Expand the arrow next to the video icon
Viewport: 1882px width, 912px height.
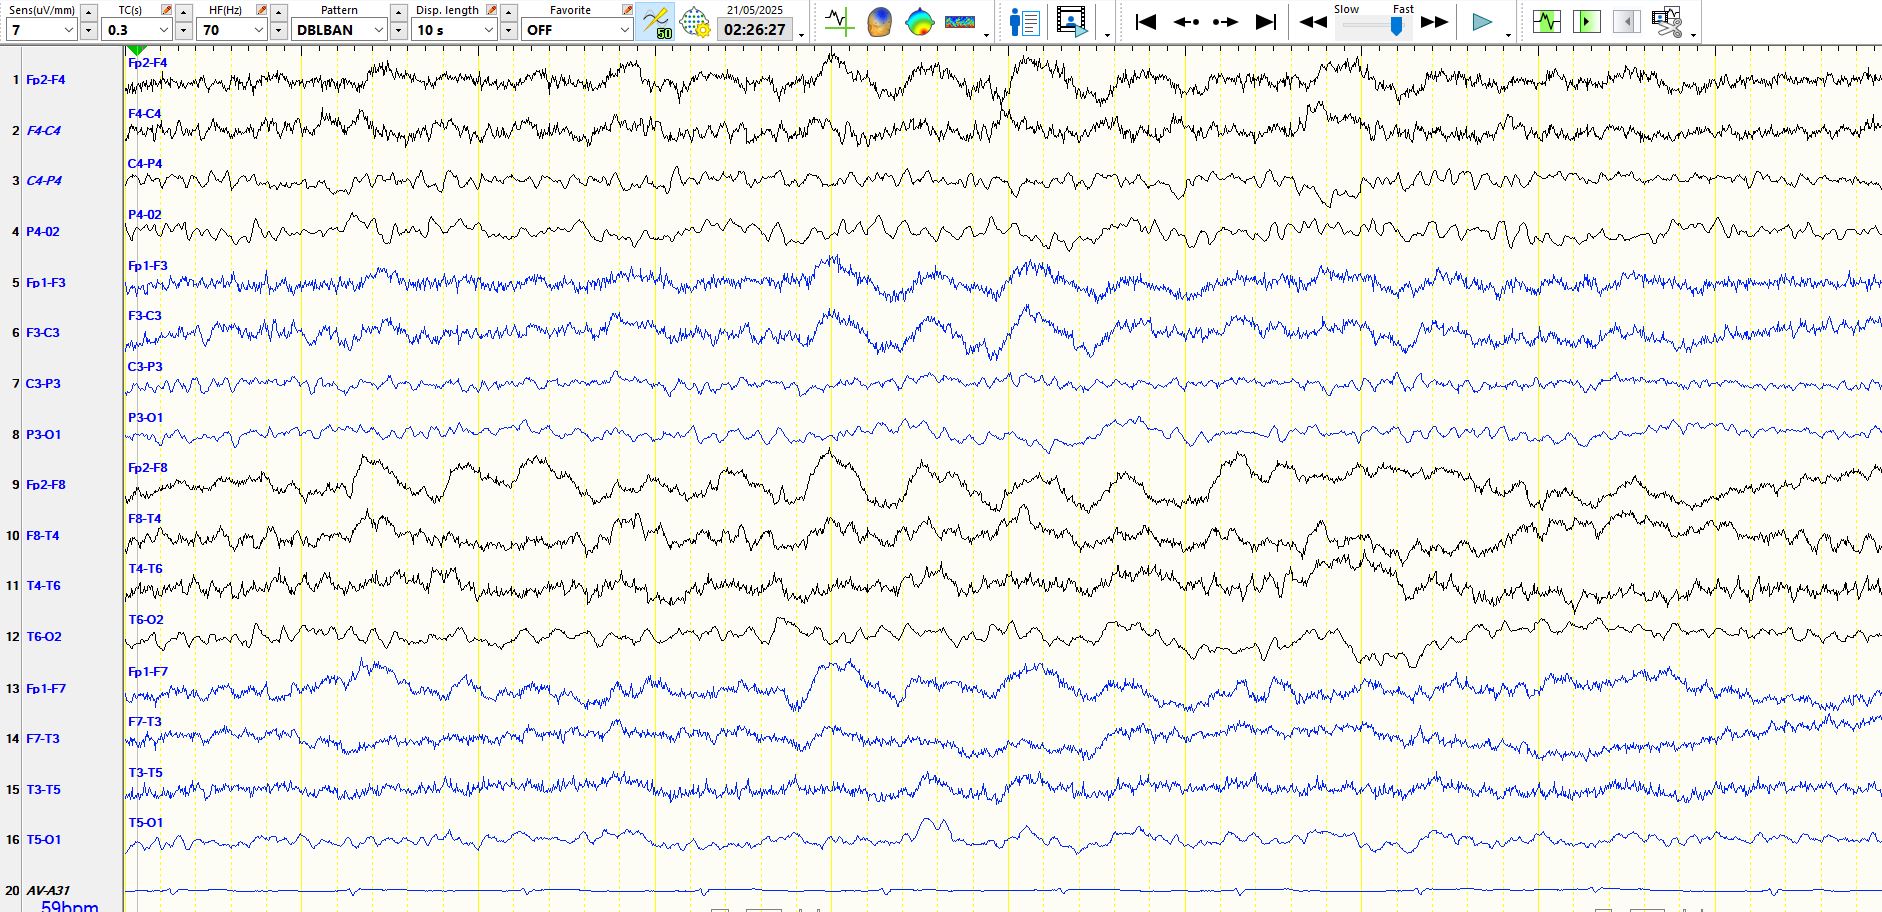[1106, 35]
